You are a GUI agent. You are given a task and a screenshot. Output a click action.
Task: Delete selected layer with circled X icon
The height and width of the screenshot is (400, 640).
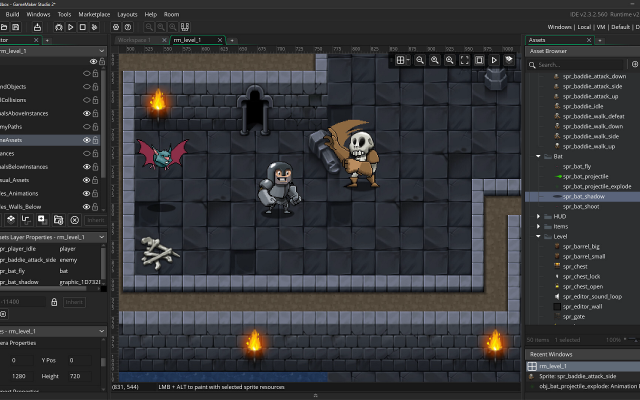click(x=75, y=220)
